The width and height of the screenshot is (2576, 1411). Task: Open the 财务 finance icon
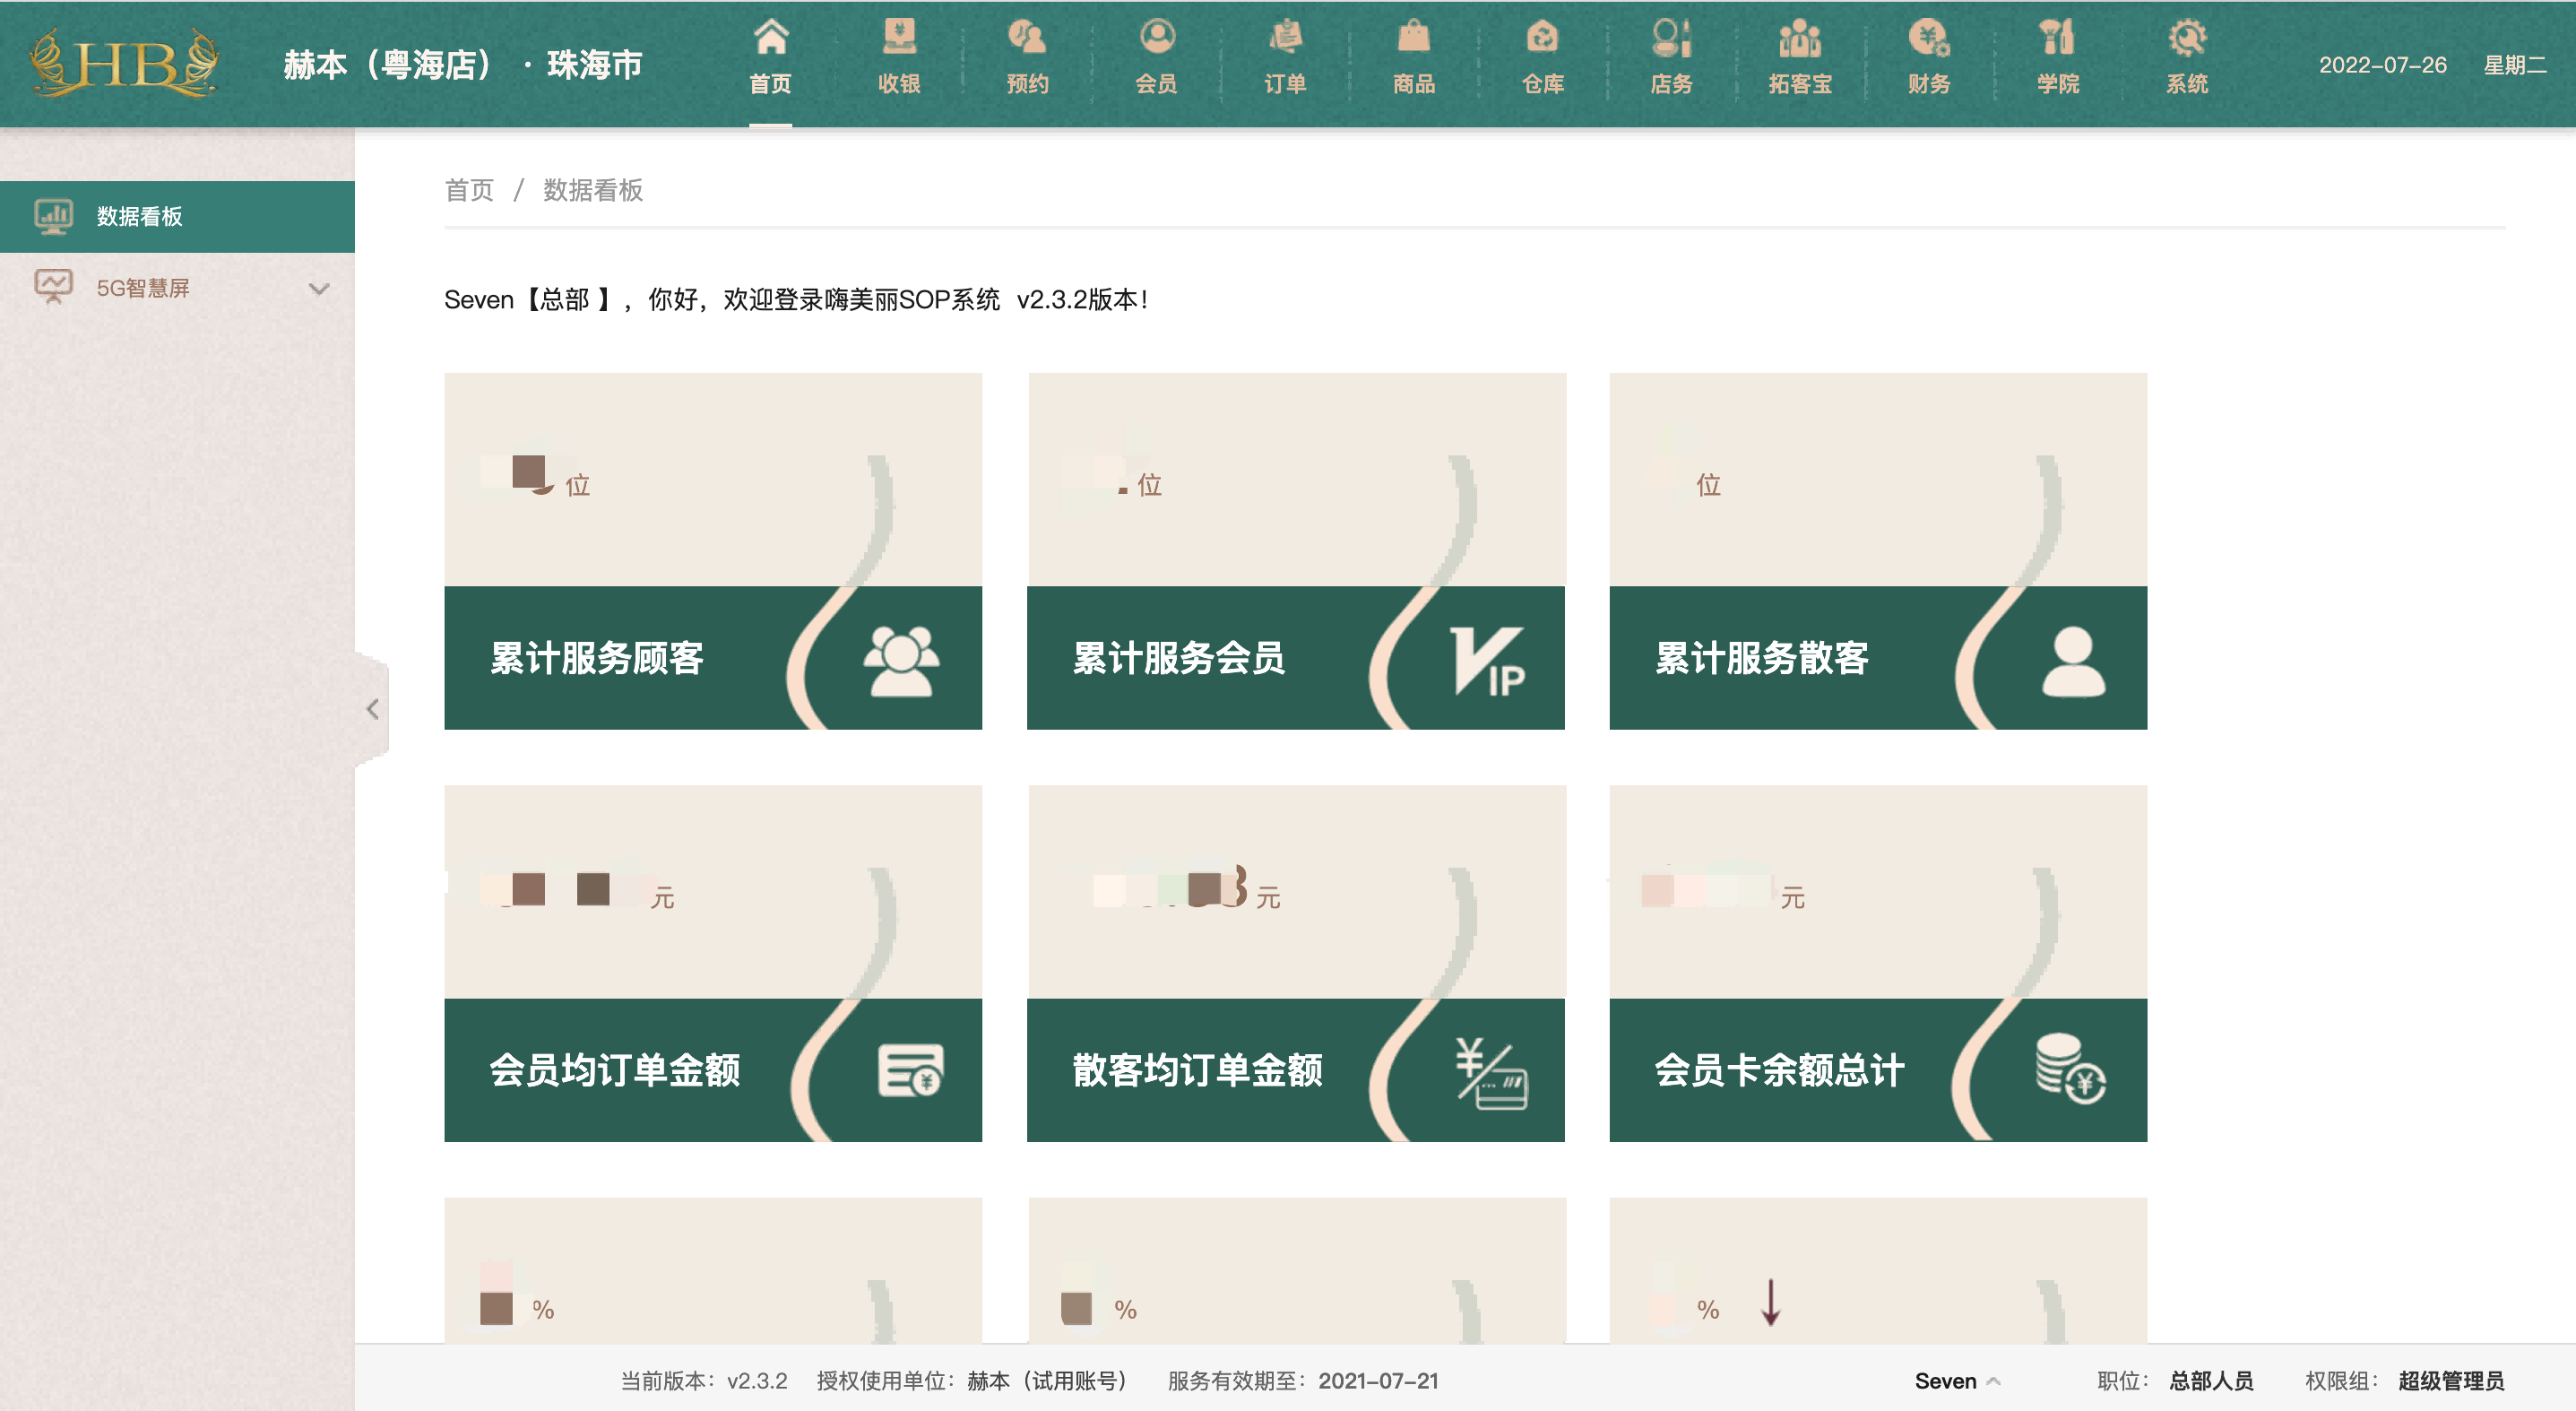coord(1928,37)
